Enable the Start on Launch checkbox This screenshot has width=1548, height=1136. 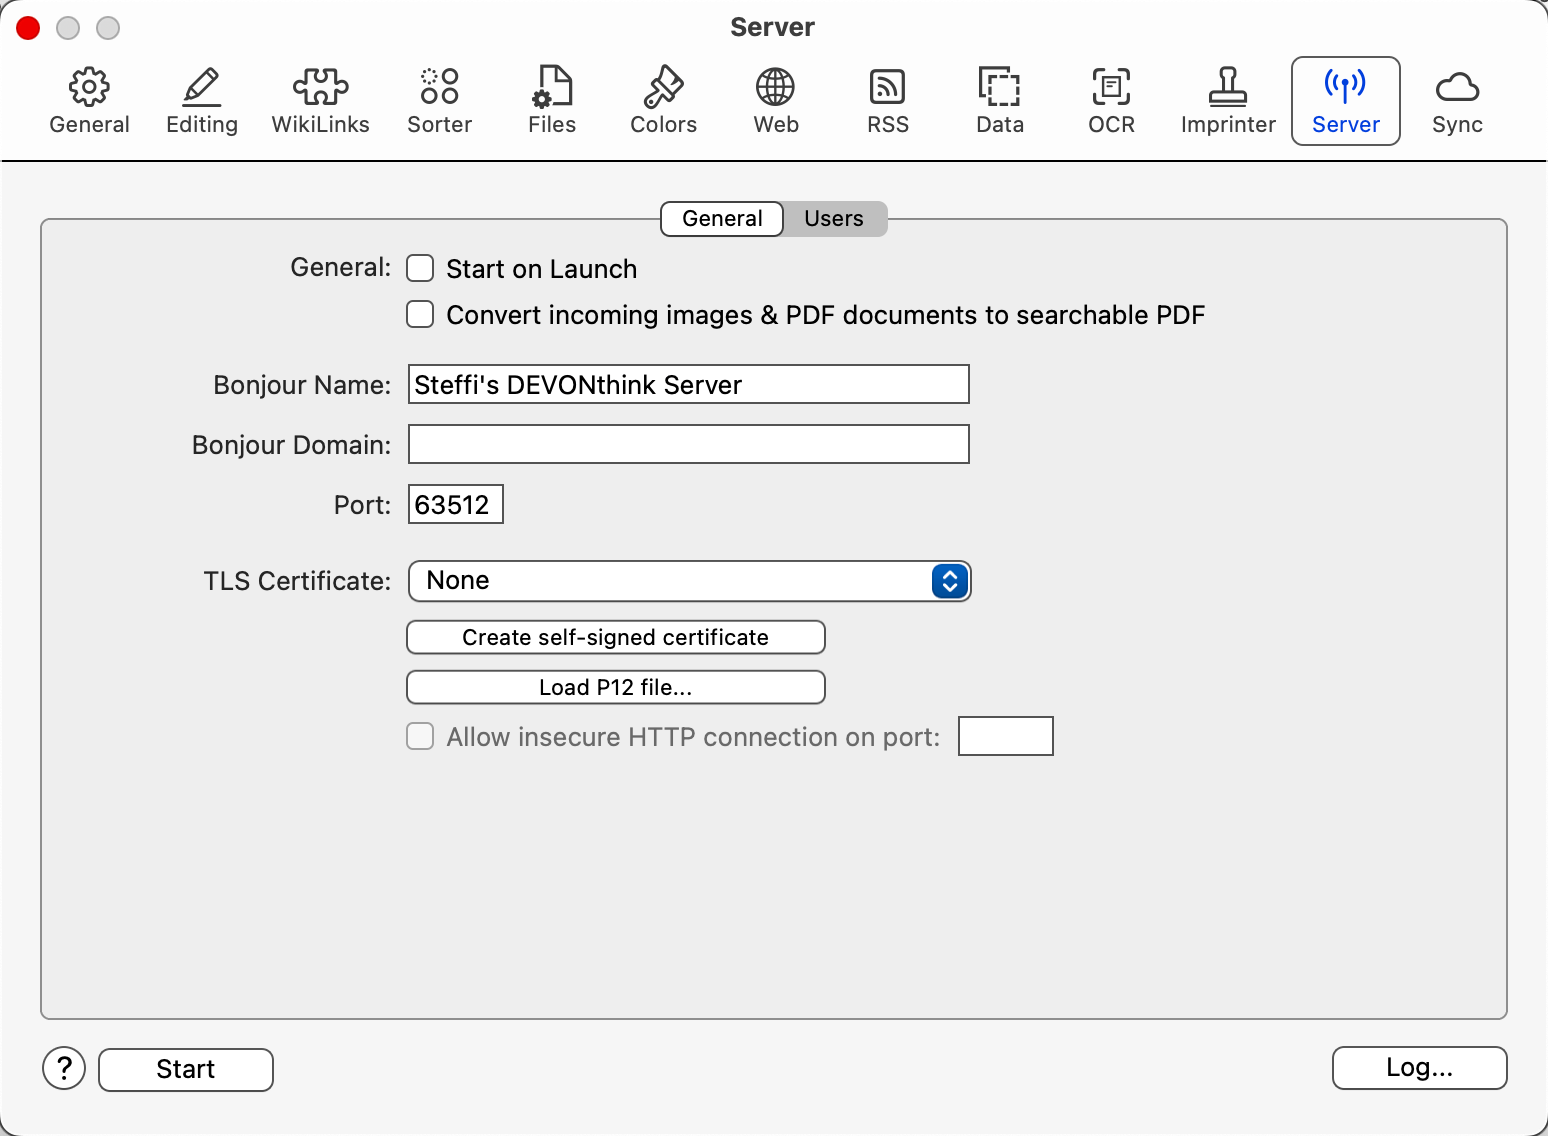(420, 269)
